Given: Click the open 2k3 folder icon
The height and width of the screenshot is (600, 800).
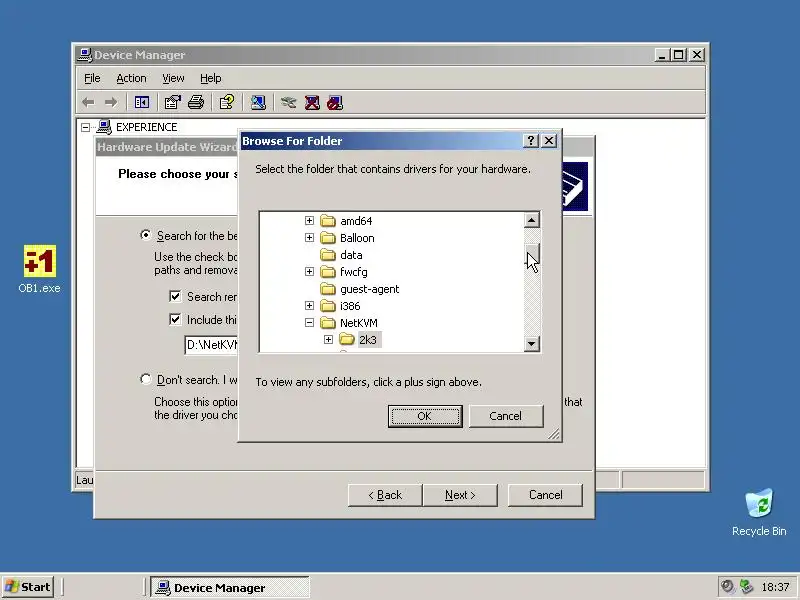Looking at the screenshot, I should [x=347, y=339].
